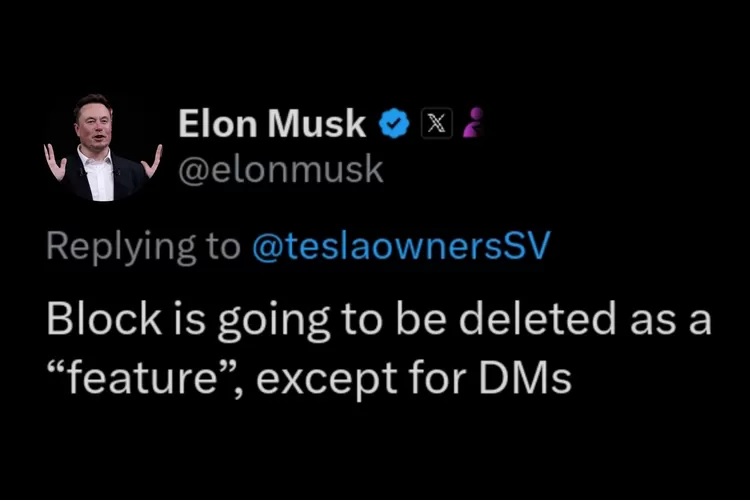750x502 pixels.
Task: Open the @elonmusk handle
Action: [x=280, y=169]
